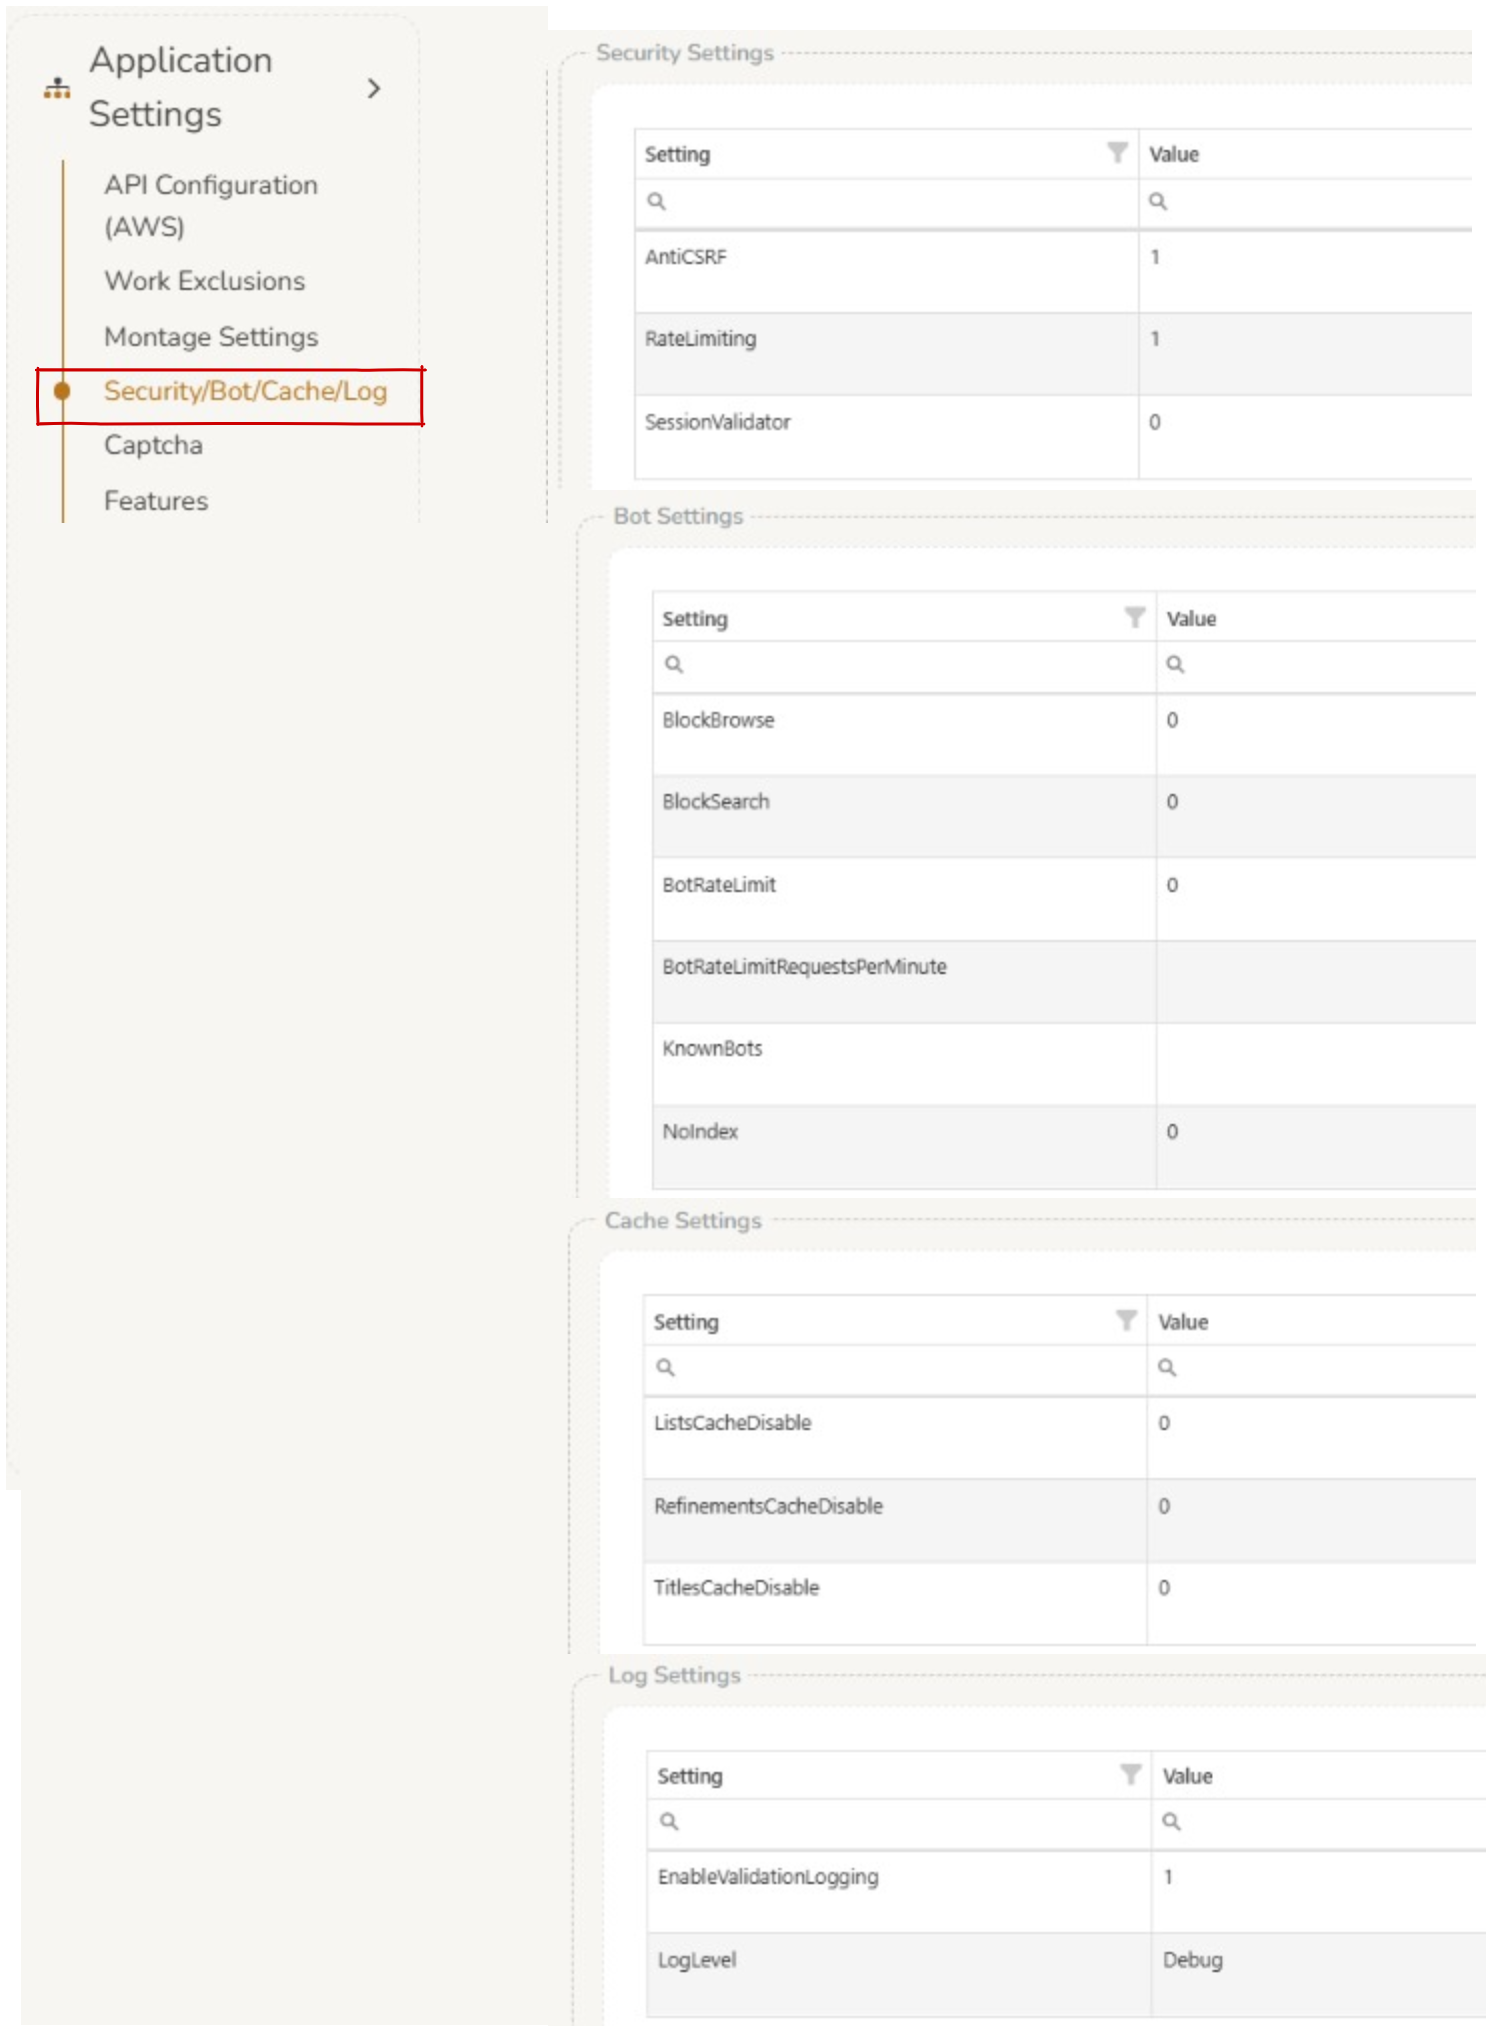Select Security/Bot/Cache/Log menu item
Image resolution: width=1492 pixels, height=2032 pixels.
[245, 391]
